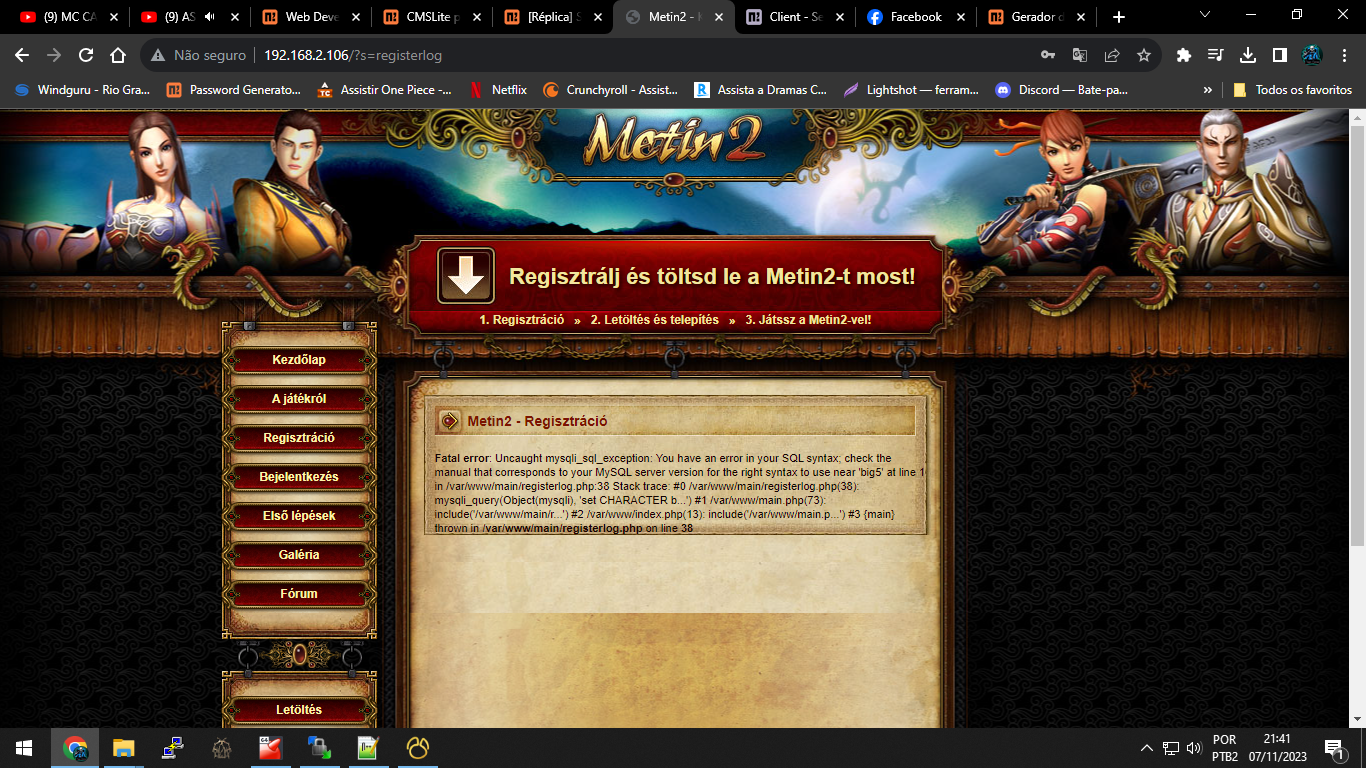Open the browser home page icon
This screenshot has width=1366, height=768.
click(x=118, y=56)
